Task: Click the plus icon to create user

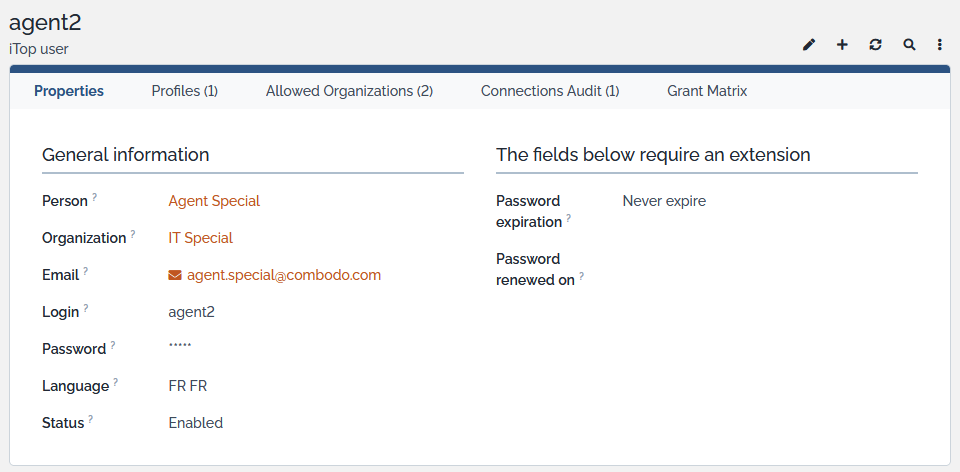Action: [x=842, y=45]
